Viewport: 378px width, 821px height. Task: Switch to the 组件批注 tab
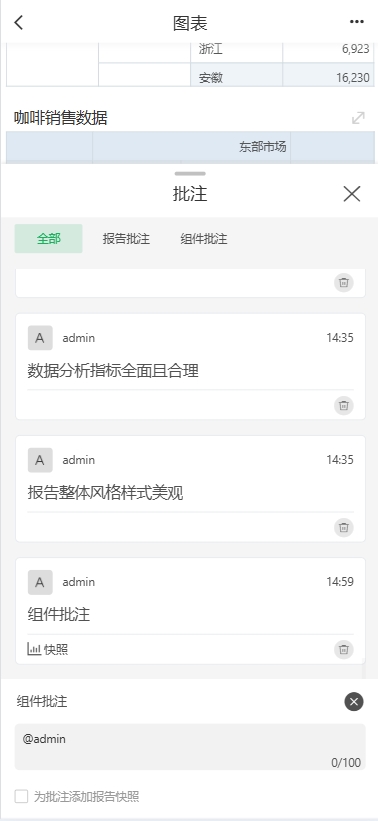[204, 239]
